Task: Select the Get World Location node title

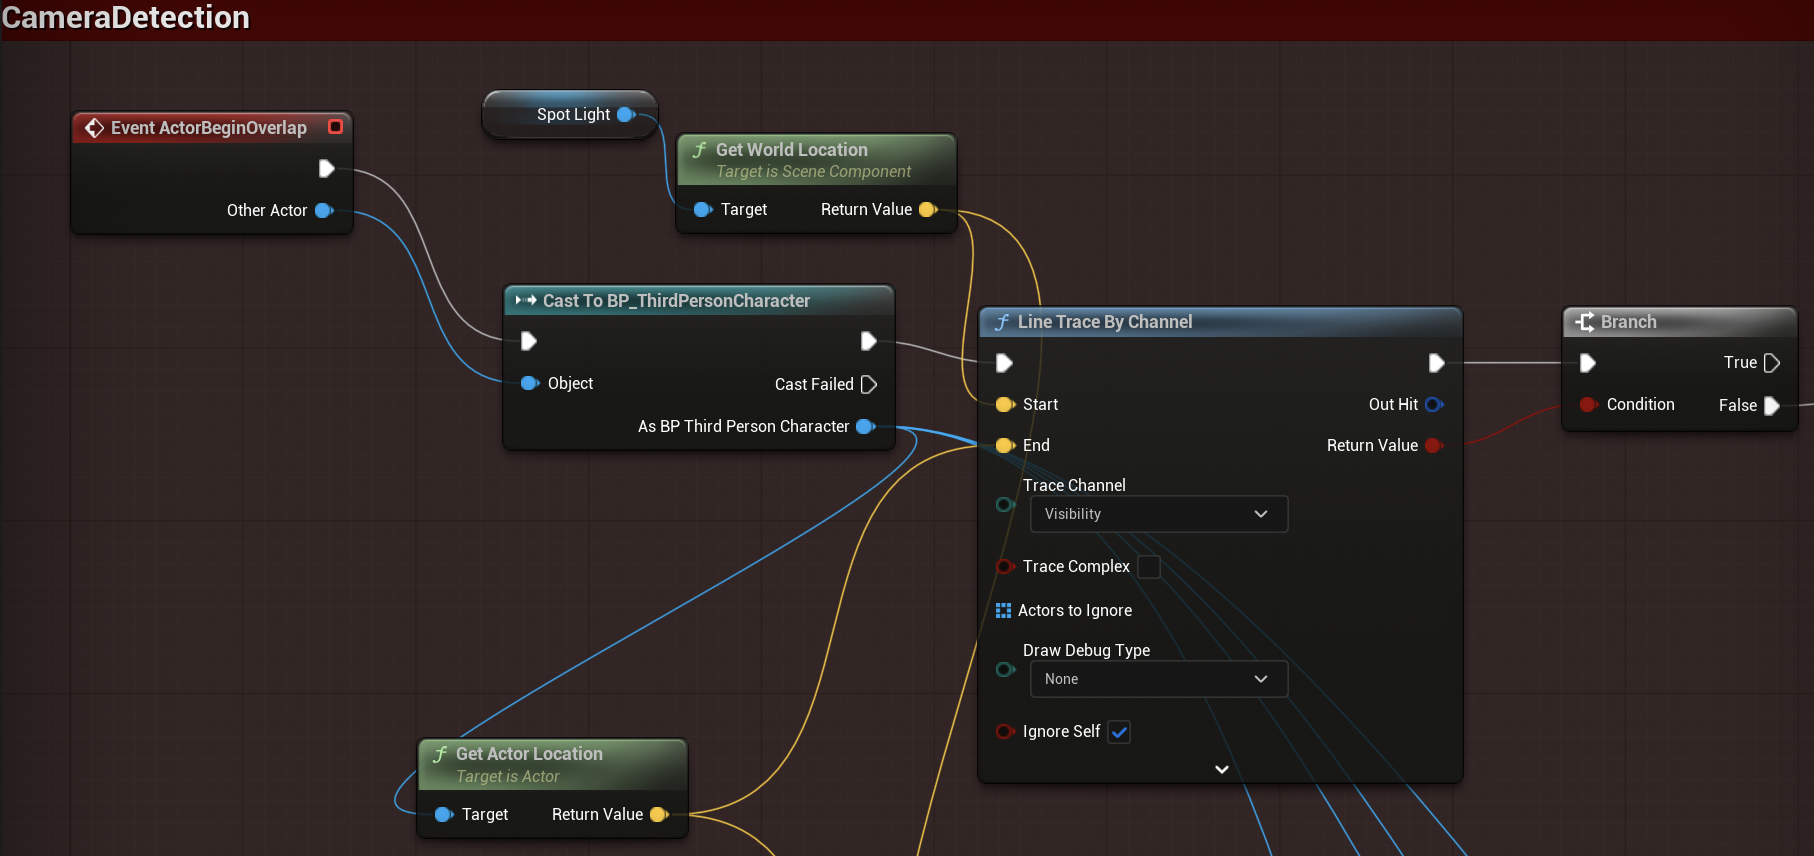Action: [x=792, y=150]
